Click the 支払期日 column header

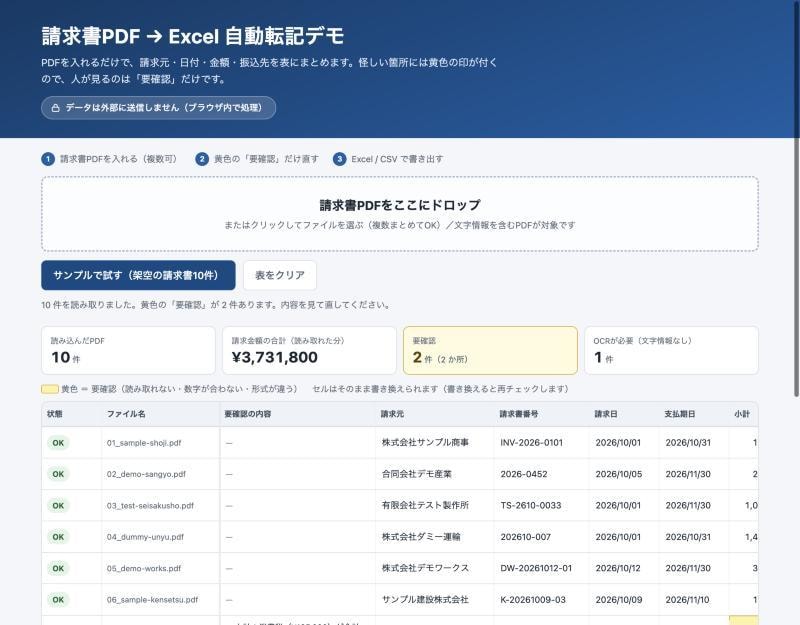click(x=694, y=414)
